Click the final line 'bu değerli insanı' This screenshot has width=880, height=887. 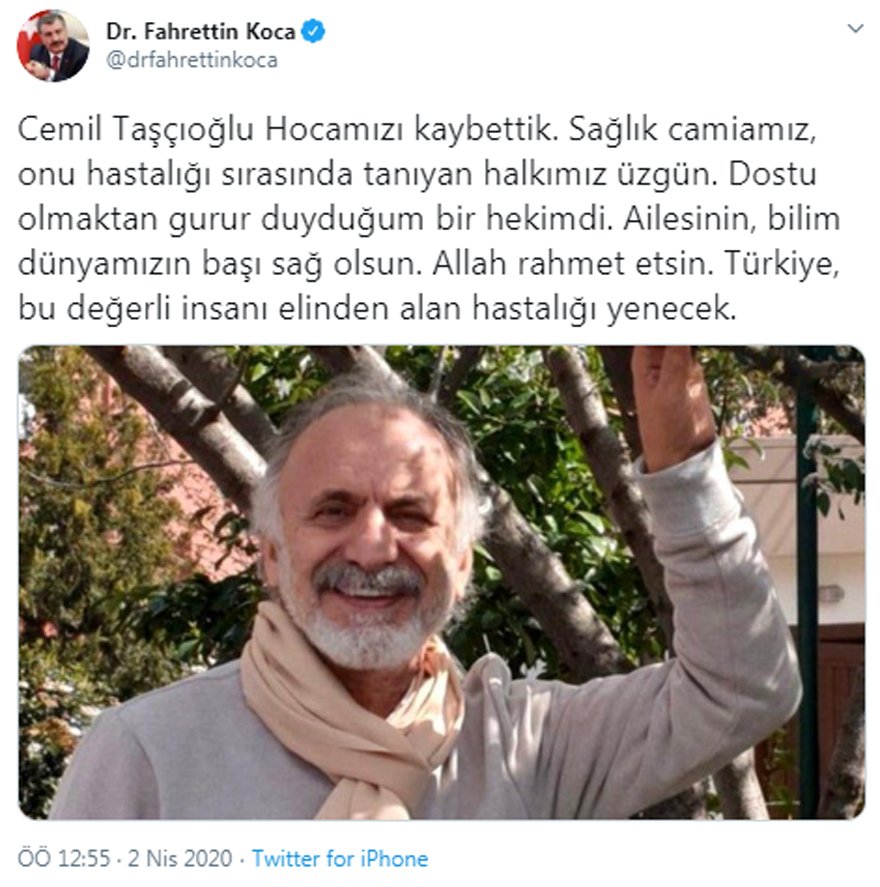[x=377, y=309]
